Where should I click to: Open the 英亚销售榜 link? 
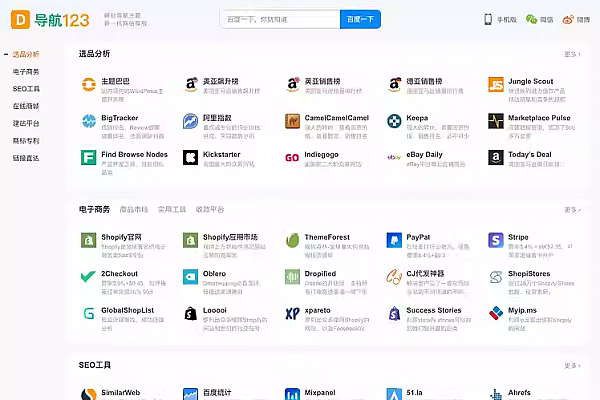pyautogui.click(x=322, y=81)
